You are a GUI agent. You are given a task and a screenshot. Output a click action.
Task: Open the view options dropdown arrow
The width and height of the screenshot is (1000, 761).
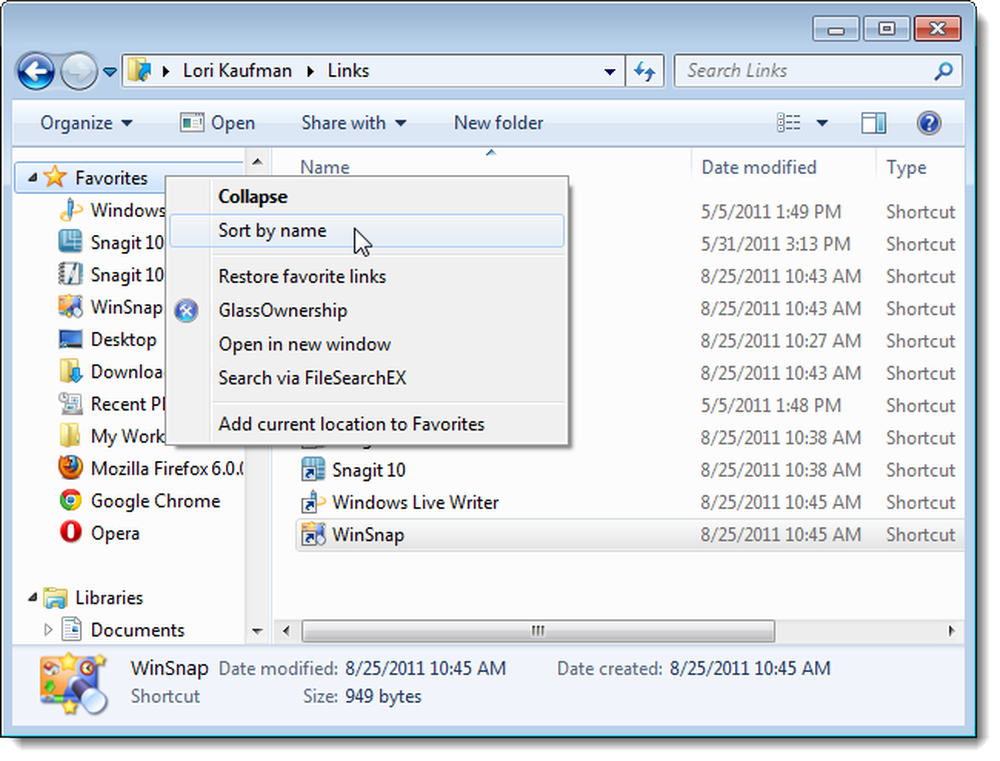822,123
